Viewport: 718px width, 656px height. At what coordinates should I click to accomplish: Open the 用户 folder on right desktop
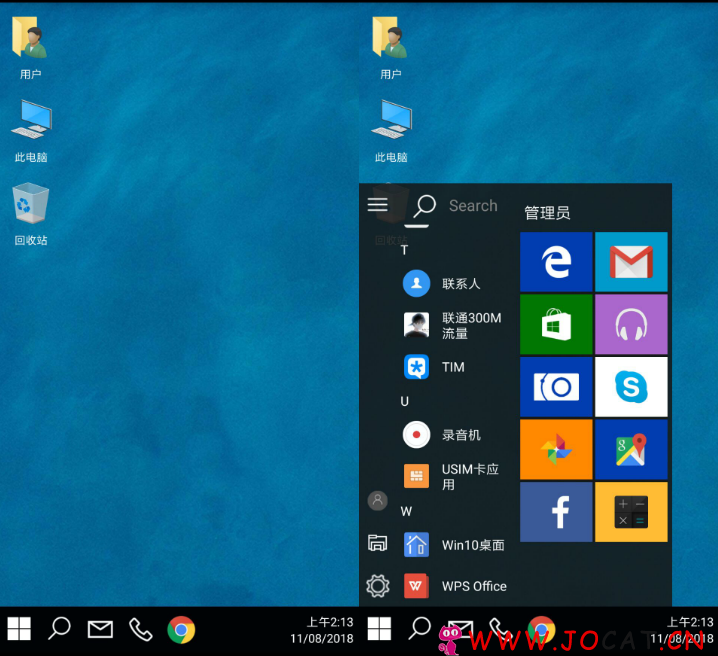point(390,48)
